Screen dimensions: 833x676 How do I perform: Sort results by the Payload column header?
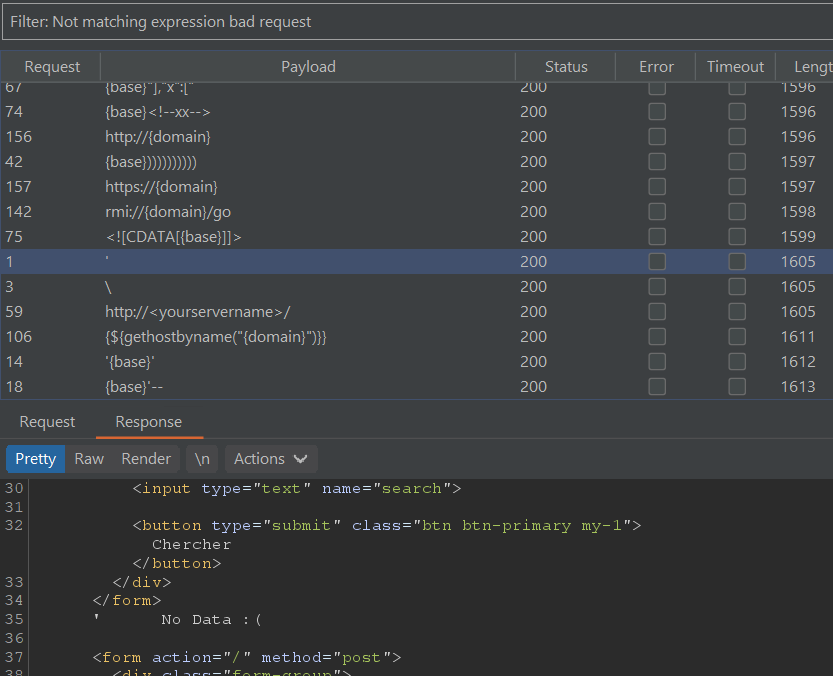click(x=308, y=66)
